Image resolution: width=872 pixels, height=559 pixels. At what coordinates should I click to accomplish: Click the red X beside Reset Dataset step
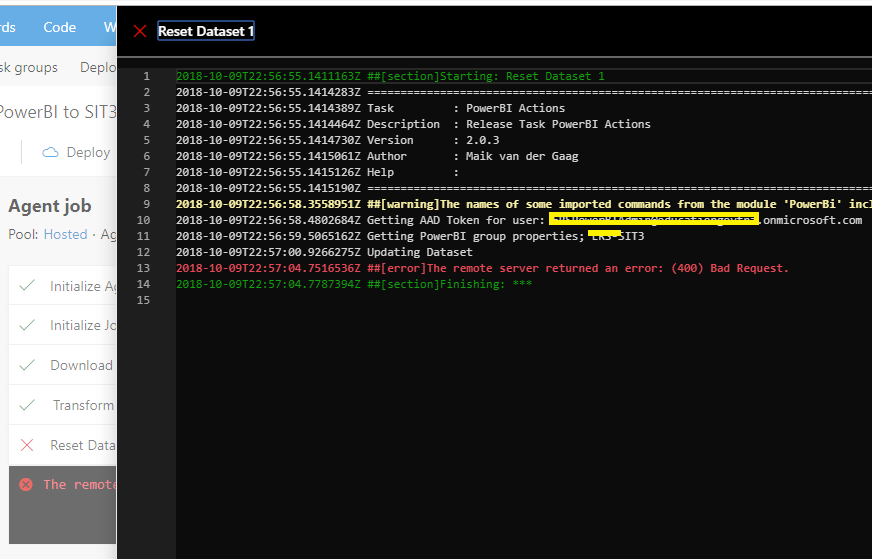[x=27, y=445]
